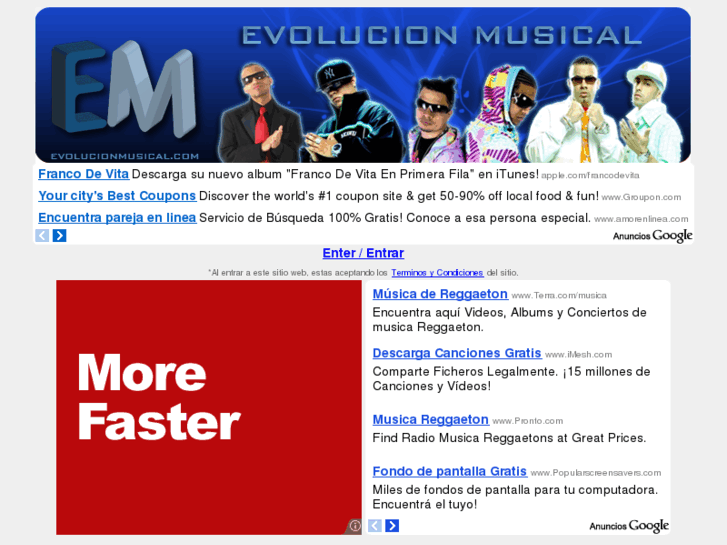Open Descarga Canciones Gratis ad link
The image size is (727, 545).
[x=457, y=353]
